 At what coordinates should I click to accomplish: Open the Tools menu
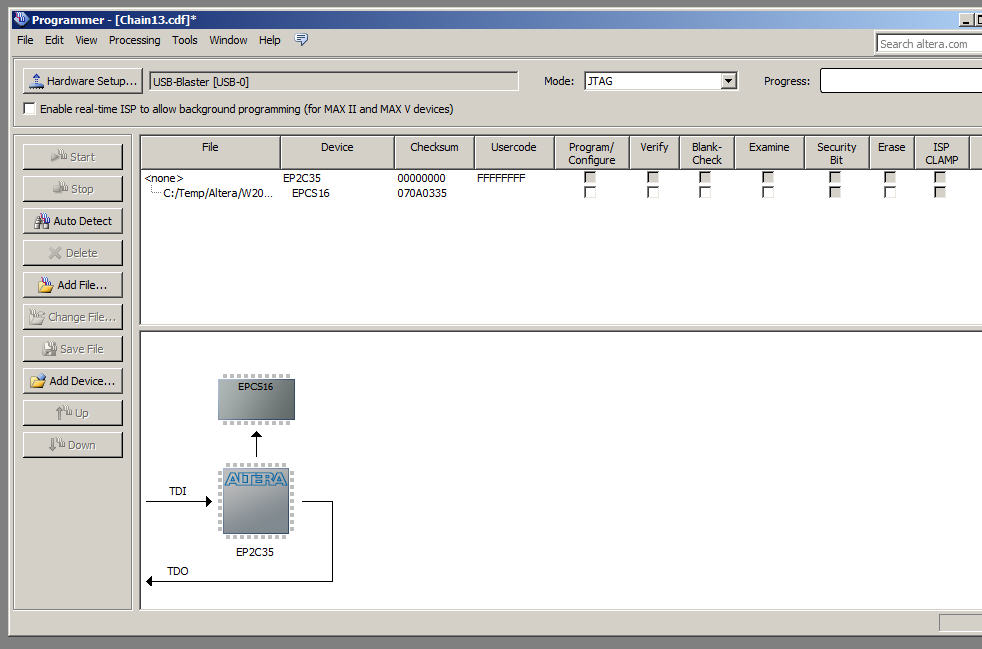click(x=184, y=40)
